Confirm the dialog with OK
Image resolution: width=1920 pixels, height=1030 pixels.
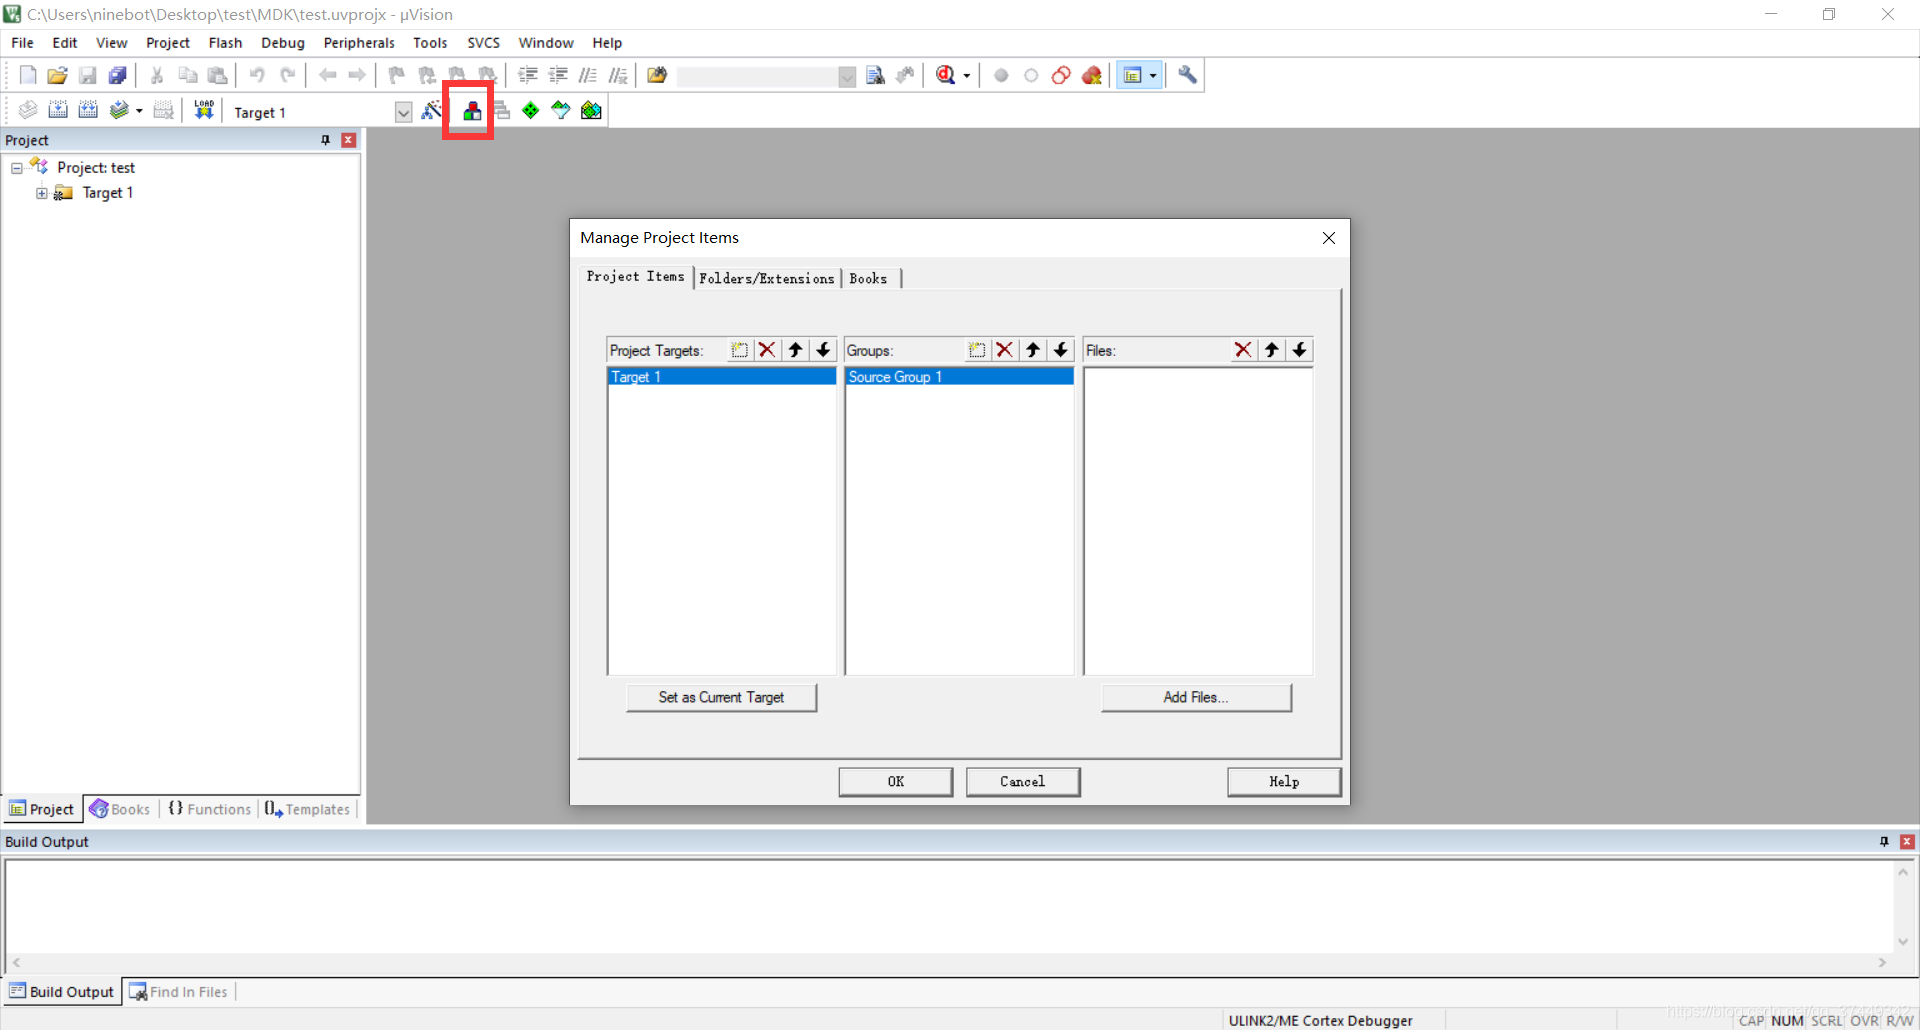point(896,782)
